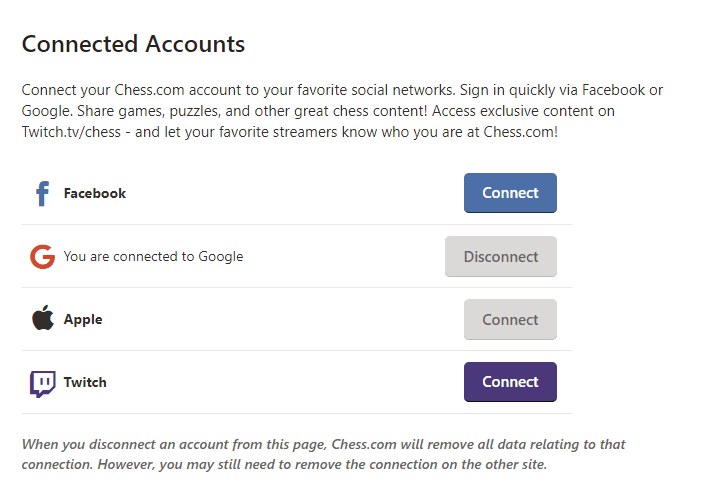Click the Google logo icon

pyautogui.click(x=42, y=257)
